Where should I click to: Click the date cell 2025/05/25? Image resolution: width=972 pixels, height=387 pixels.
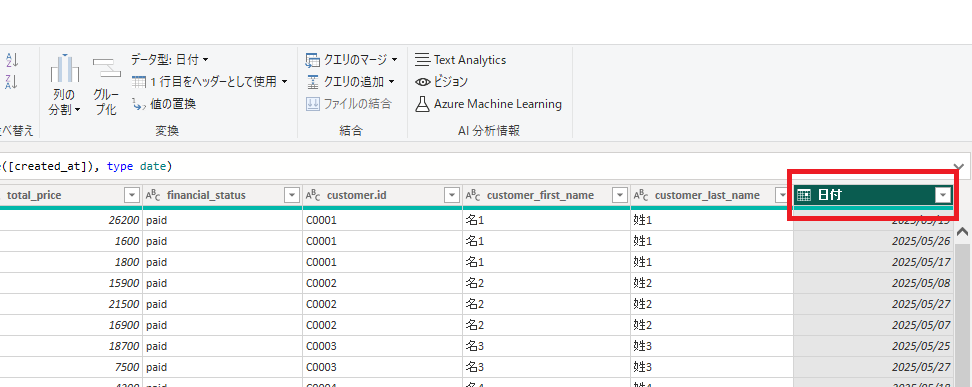tap(873, 346)
